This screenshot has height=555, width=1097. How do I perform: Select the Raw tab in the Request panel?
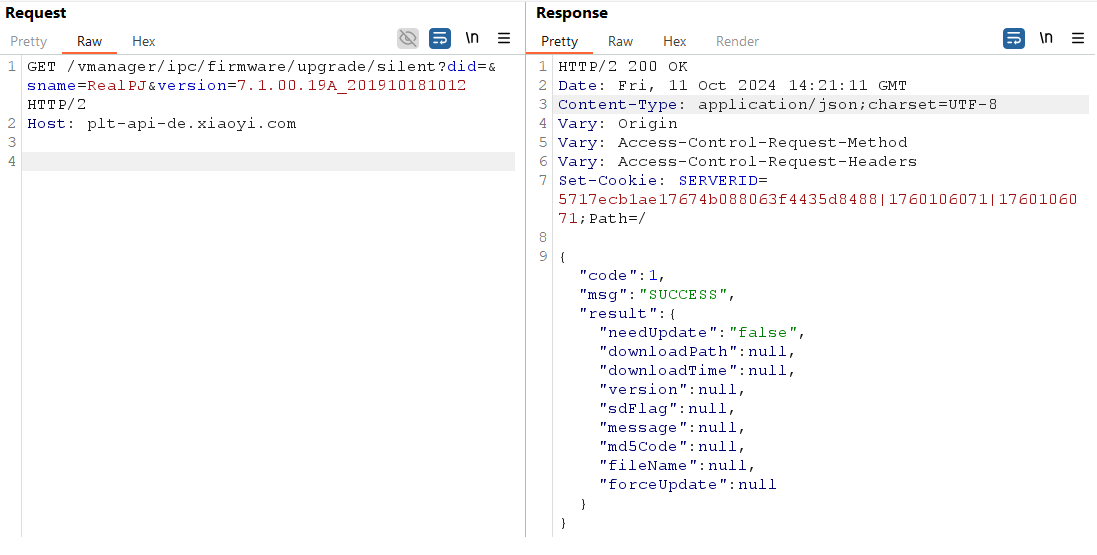click(90, 41)
